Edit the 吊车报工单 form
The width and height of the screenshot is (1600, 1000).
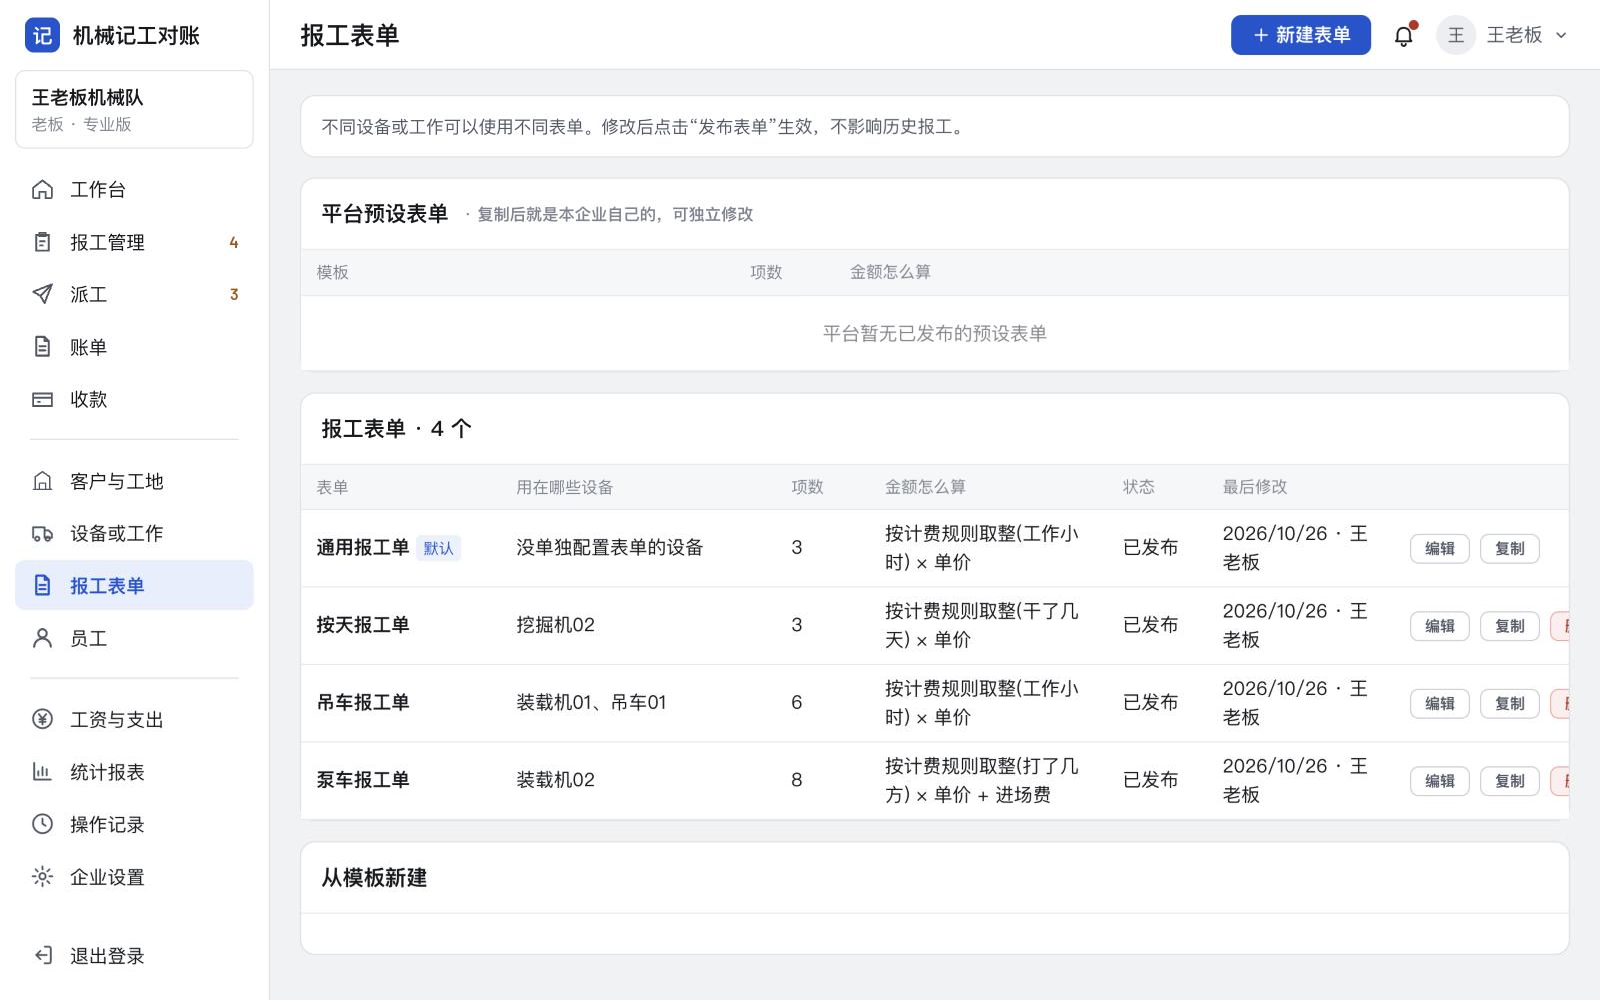[x=1439, y=703]
